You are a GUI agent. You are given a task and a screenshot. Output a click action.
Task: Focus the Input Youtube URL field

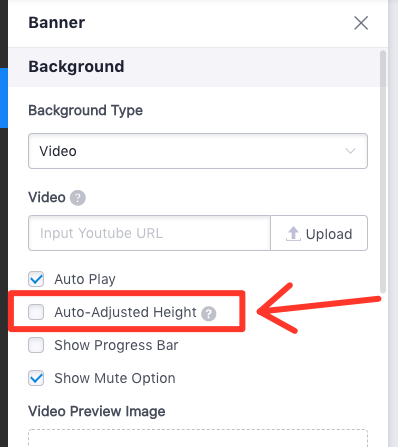149,233
